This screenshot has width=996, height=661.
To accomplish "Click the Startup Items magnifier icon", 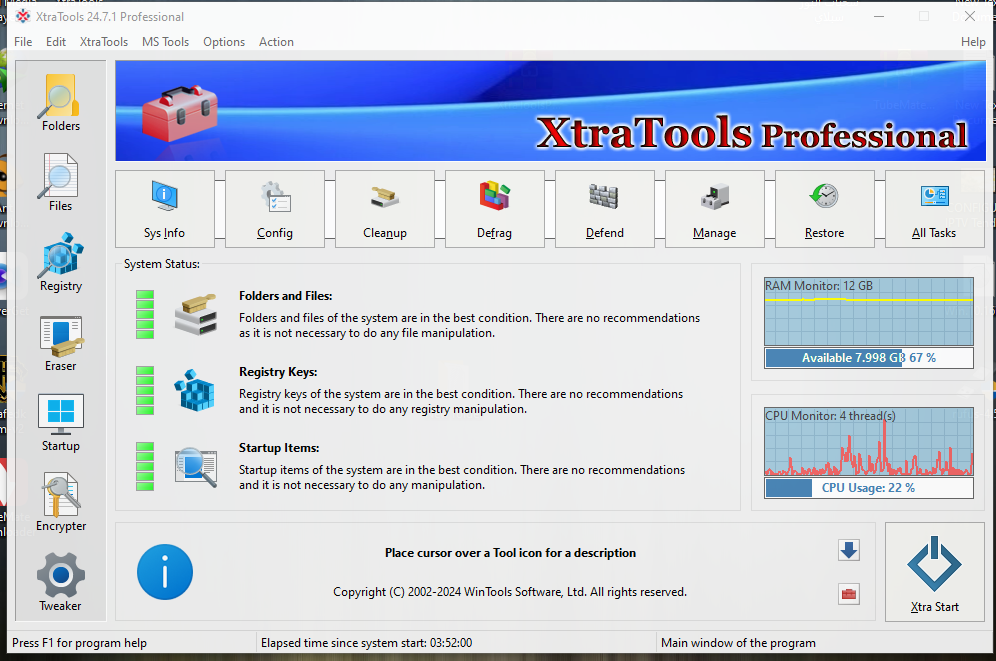I will click(196, 467).
